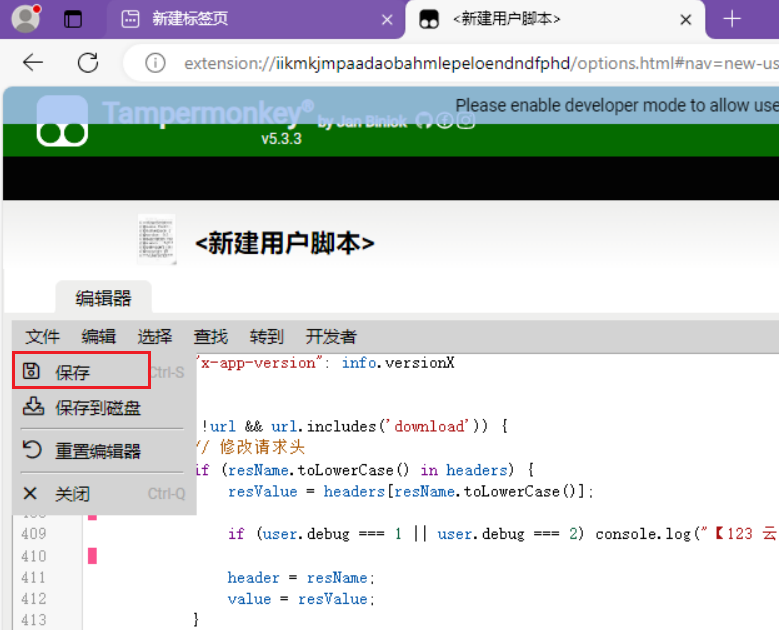
Task: View site information icon in address bar
Action: coord(155,63)
